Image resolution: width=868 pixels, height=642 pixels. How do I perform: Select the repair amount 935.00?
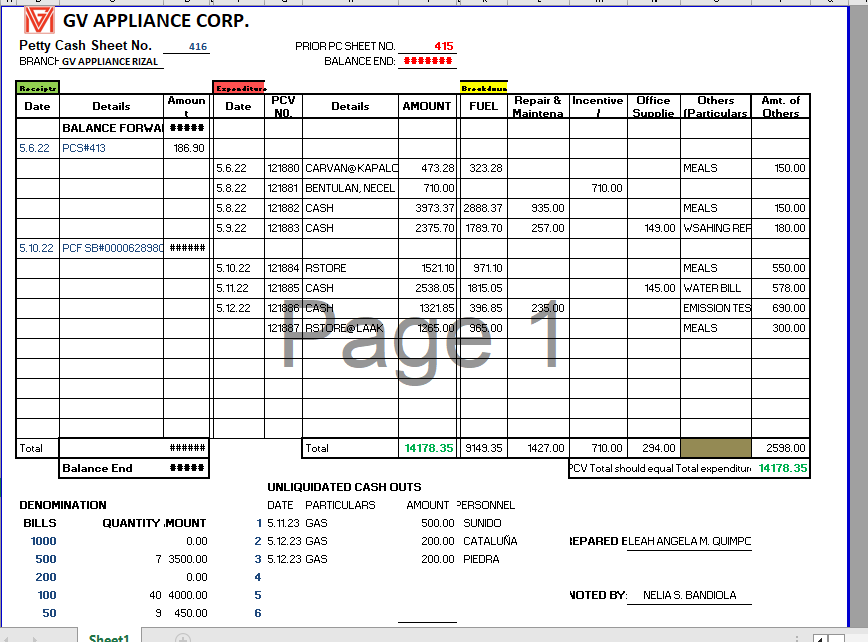tap(538, 208)
